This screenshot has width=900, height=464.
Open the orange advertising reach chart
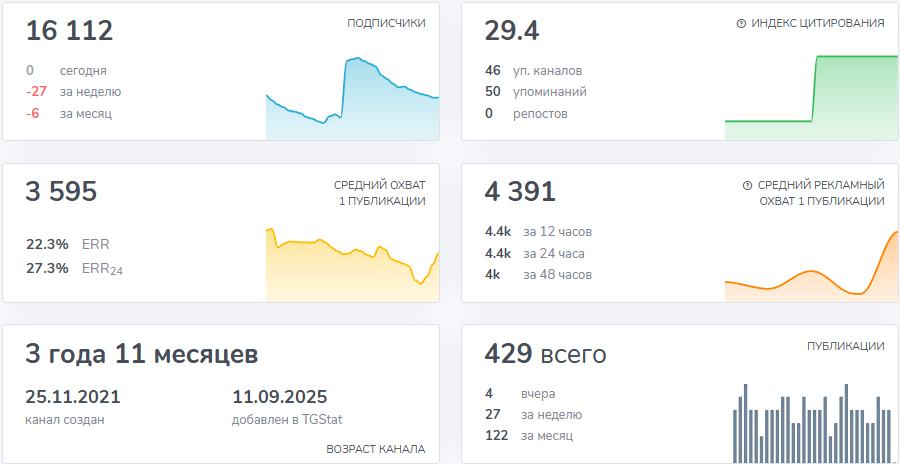[812, 266]
